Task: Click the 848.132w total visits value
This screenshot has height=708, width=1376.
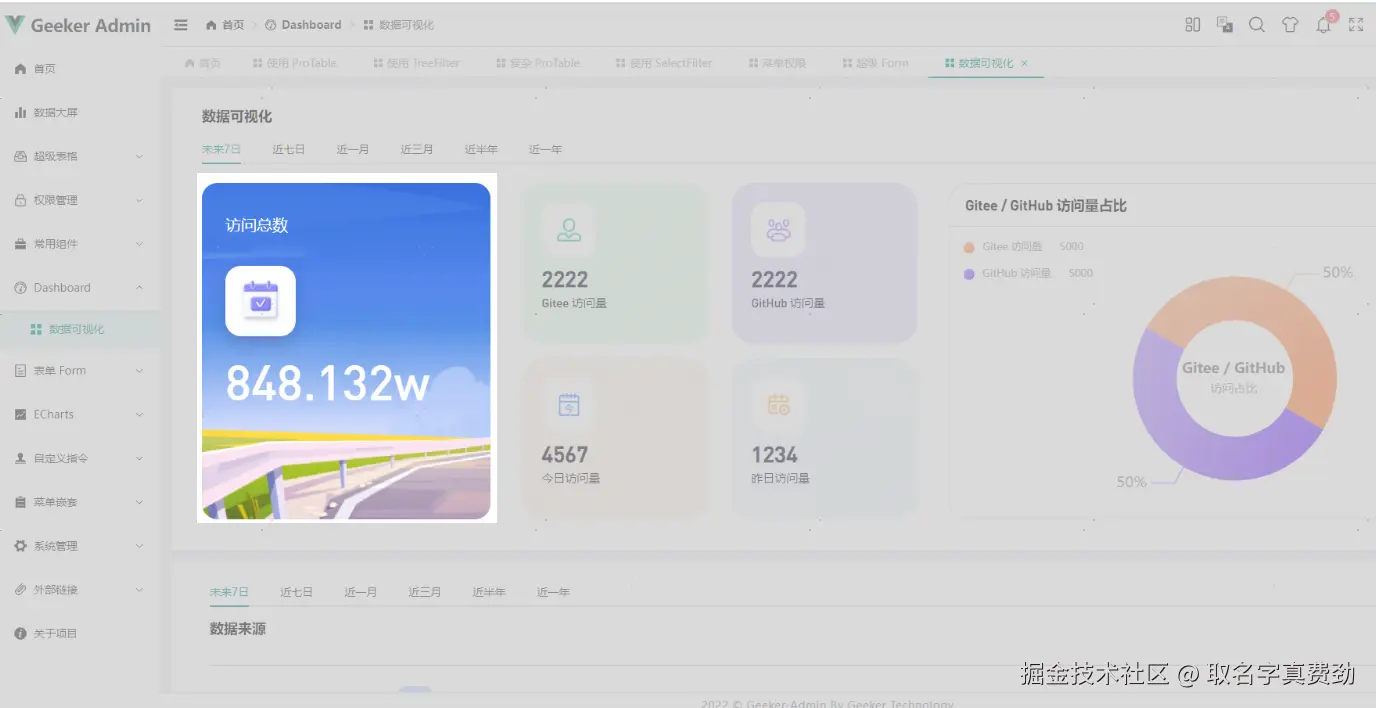Action: click(x=328, y=383)
